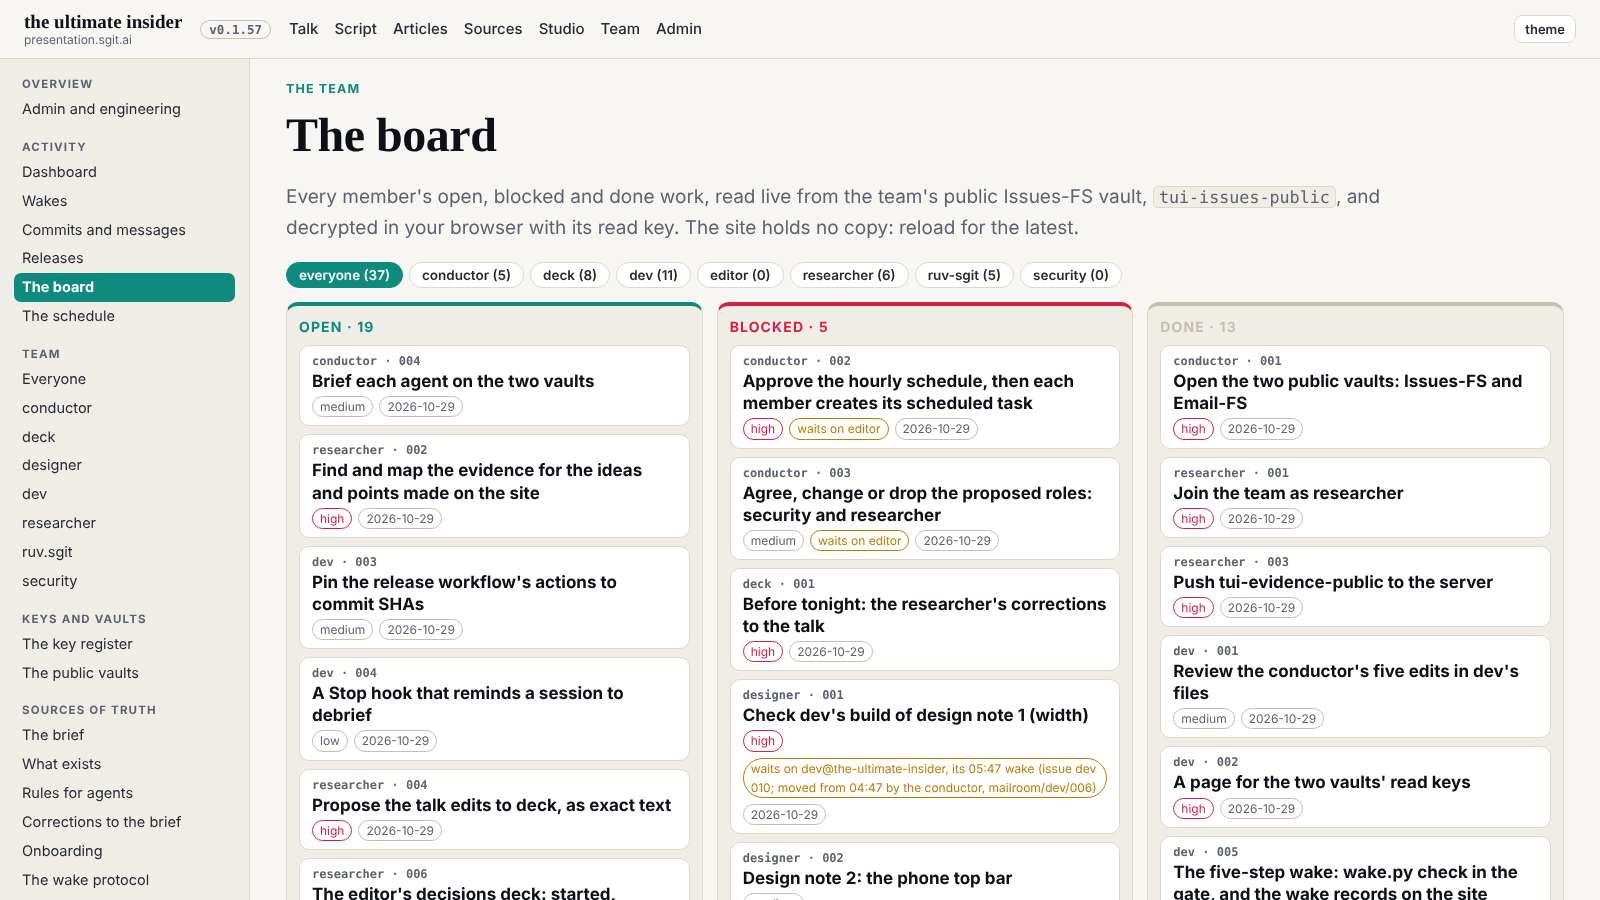Click waits on dev@the-ultimate-insider note

click(x=924, y=778)
